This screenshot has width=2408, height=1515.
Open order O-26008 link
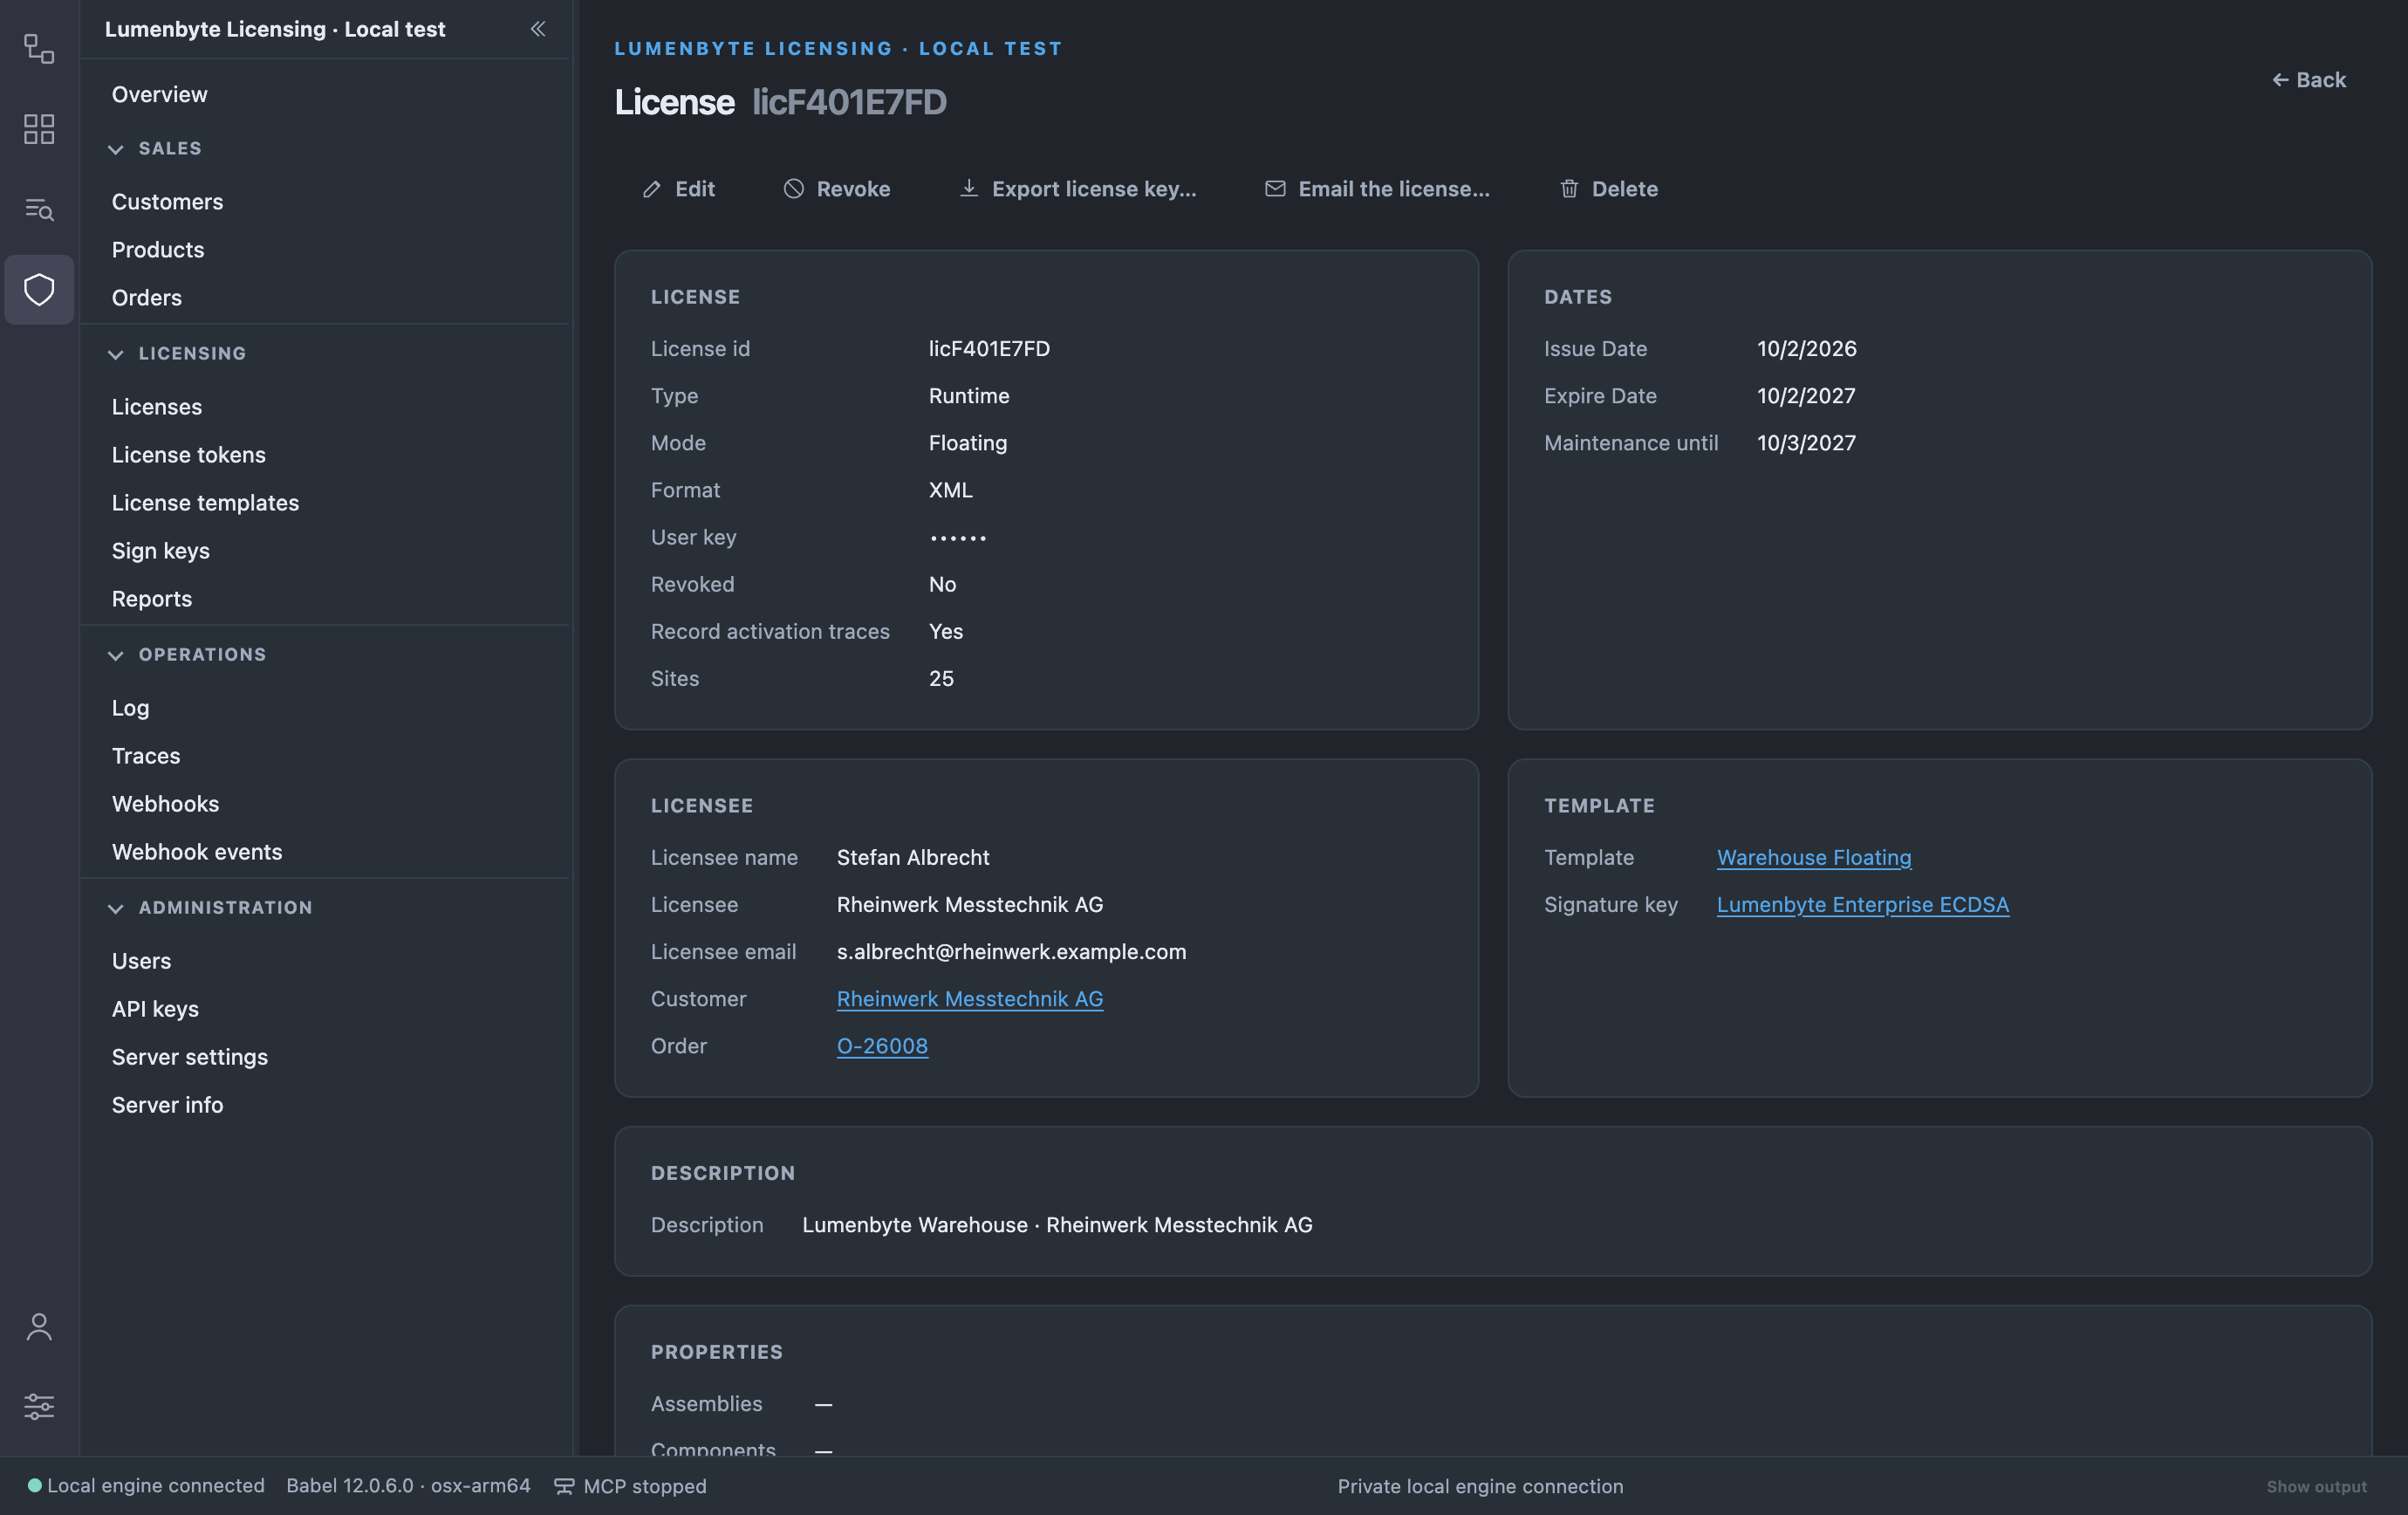(x=882, y=1045)
